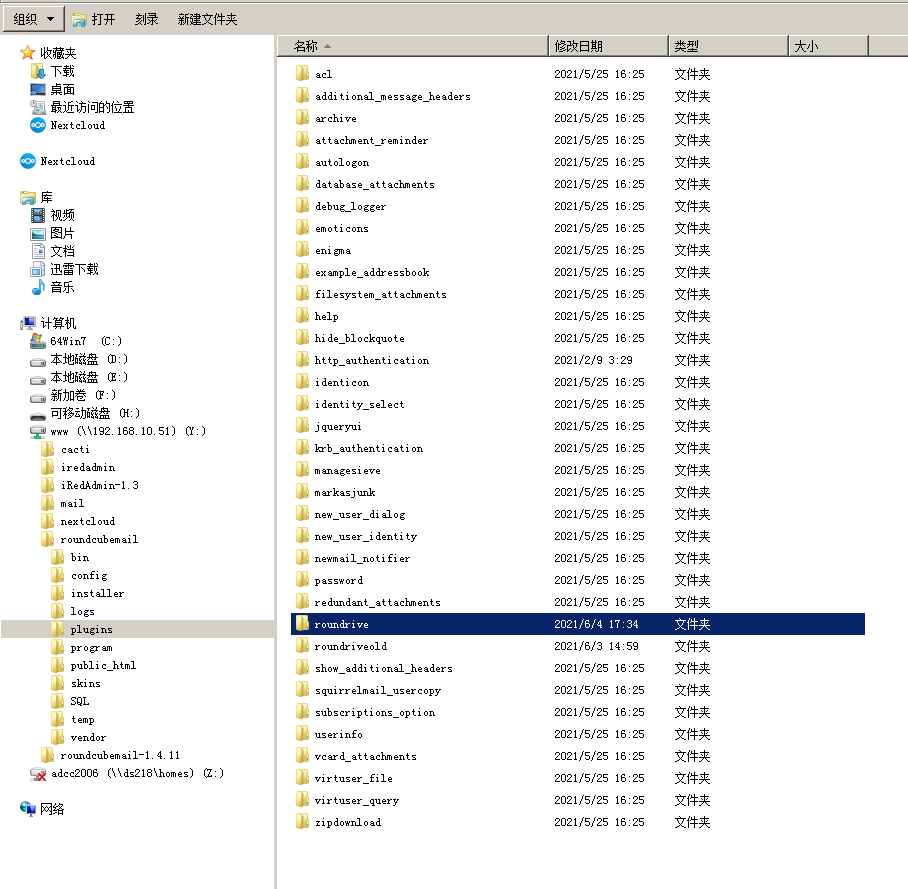This screenshot has width=908, height=889.
Task: Open the 最近访问的位置 icon
Action: pyautogui.click(x=38, y=107)
